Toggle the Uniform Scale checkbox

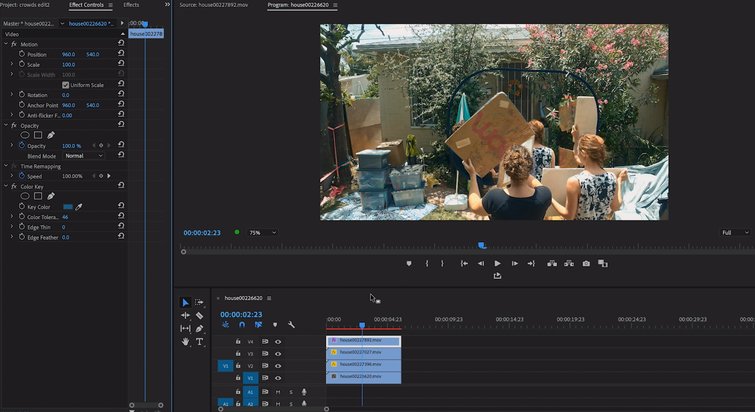coord(66,85)
